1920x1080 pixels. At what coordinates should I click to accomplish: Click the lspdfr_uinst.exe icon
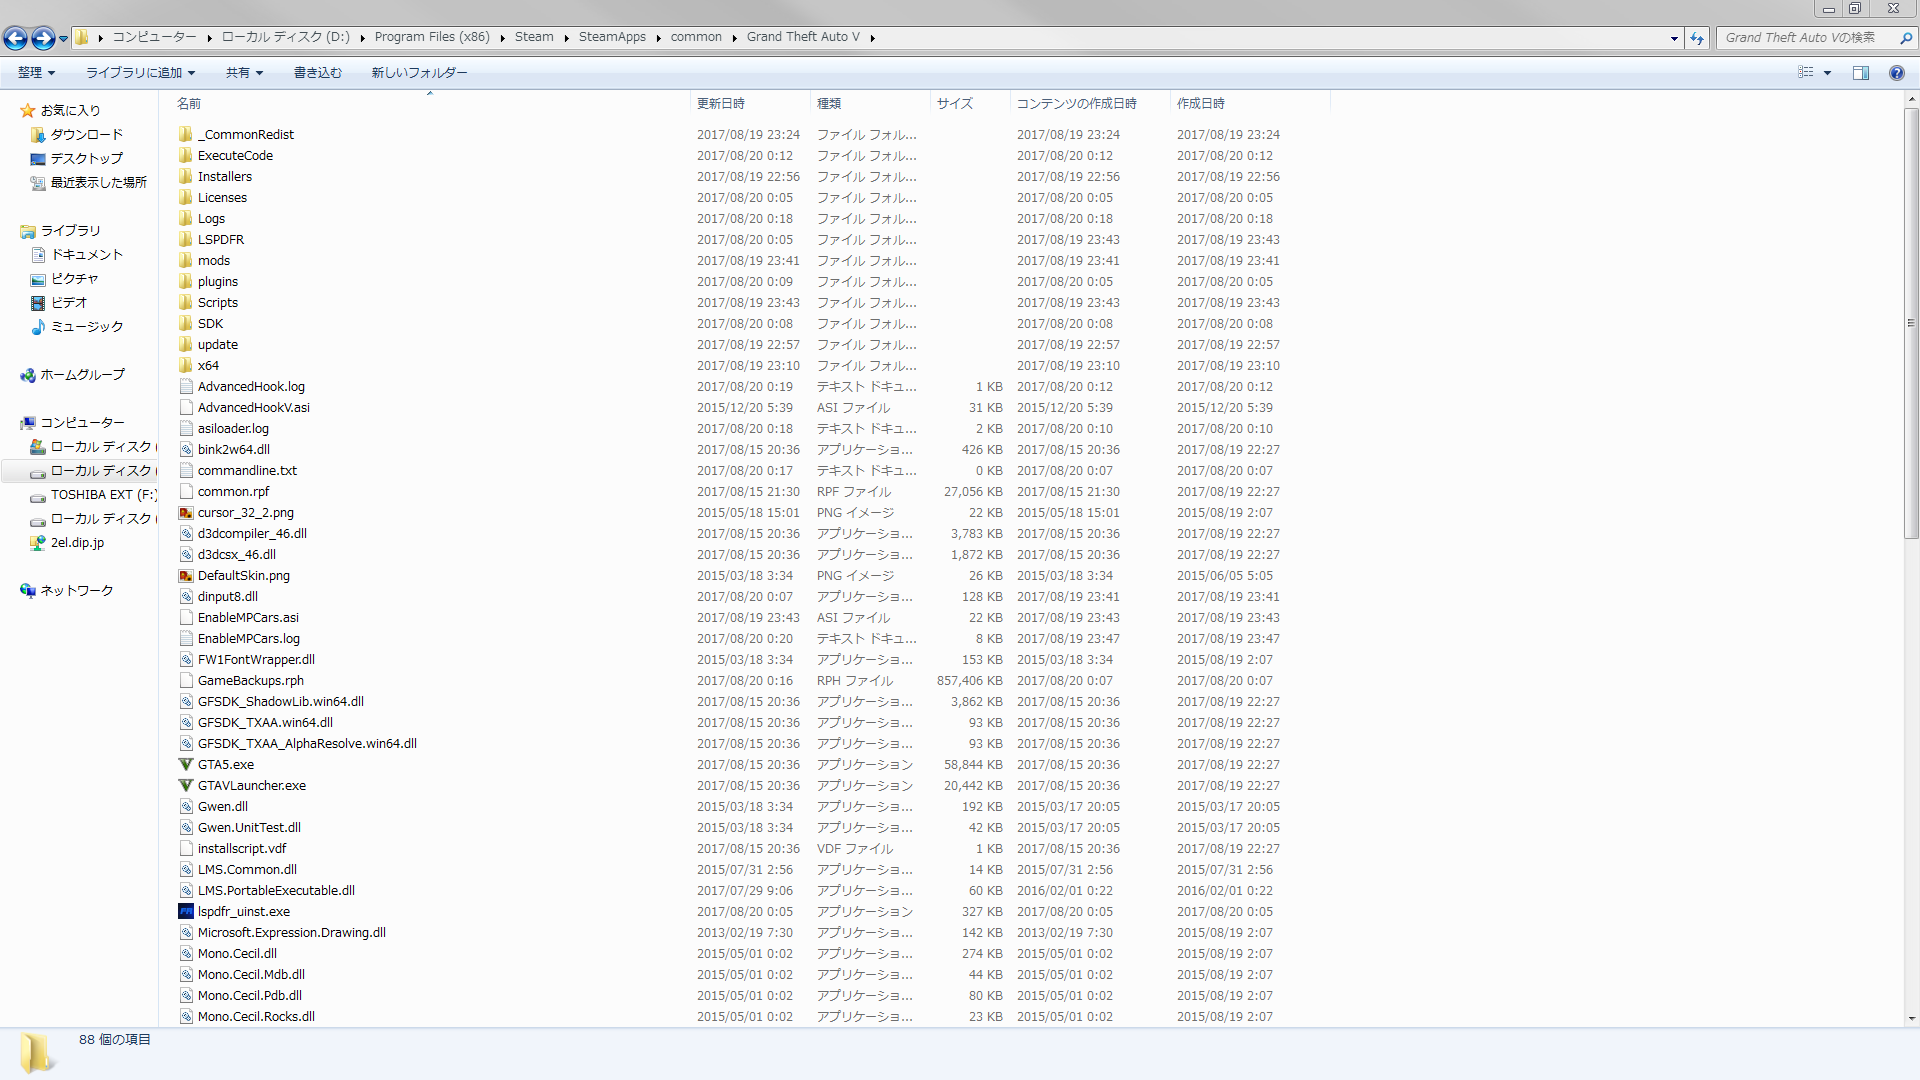click(x=186, y=912)
